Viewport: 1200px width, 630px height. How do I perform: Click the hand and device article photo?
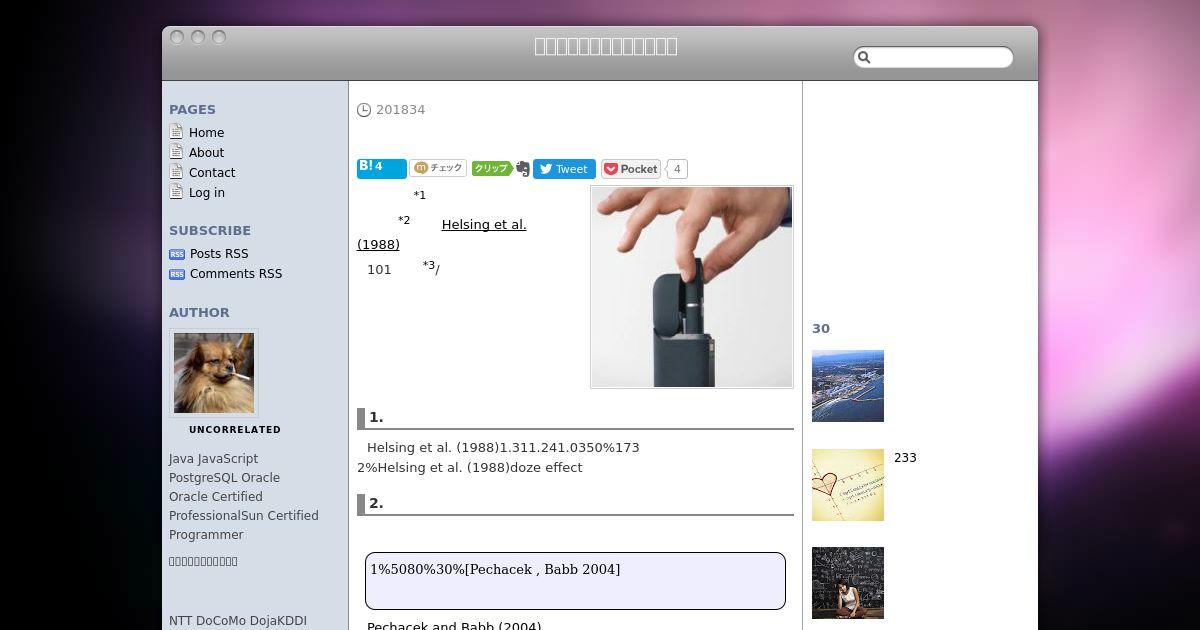coord(692,287)
